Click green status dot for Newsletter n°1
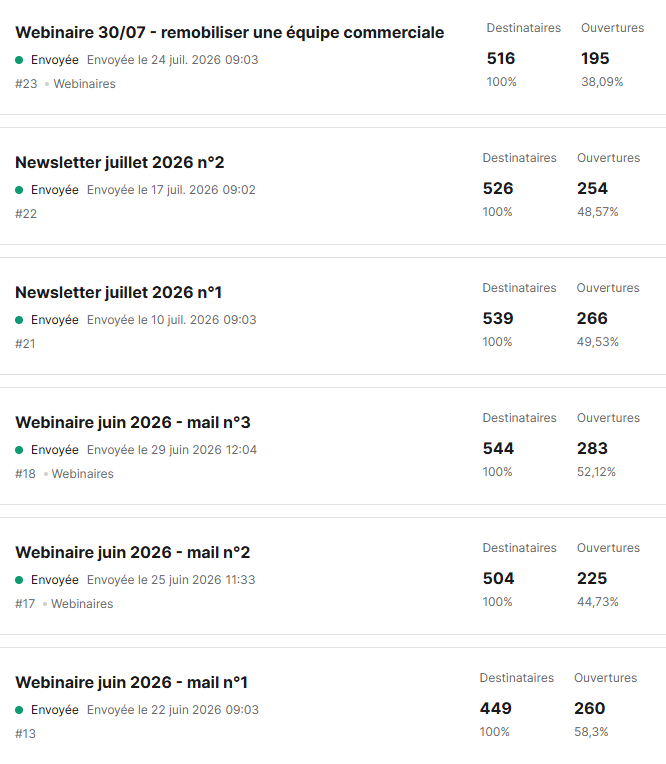Viewport: 666px width, 764px height. click(x=19, y=320)
